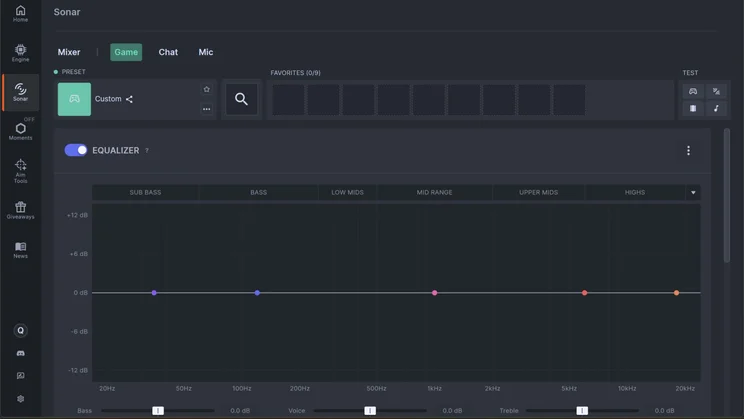Select the HIGHS band header
The image size is (744, 419).
point(635,193)
